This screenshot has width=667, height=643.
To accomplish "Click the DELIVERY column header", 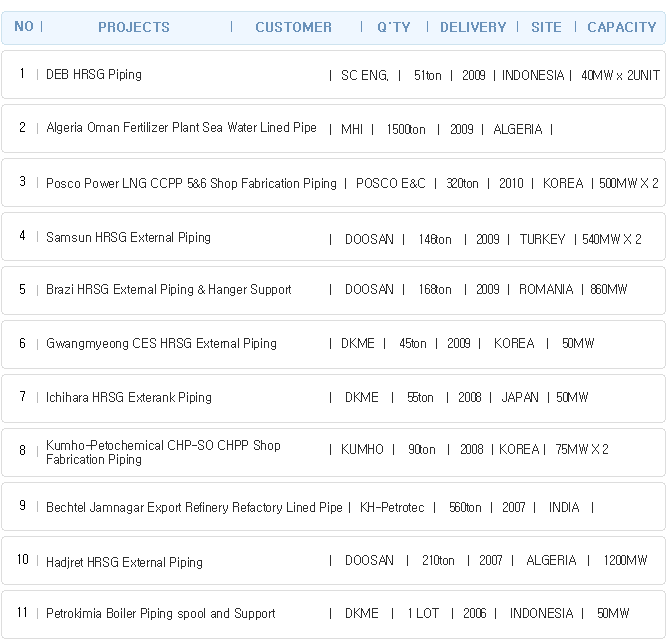I will (473, 27).
